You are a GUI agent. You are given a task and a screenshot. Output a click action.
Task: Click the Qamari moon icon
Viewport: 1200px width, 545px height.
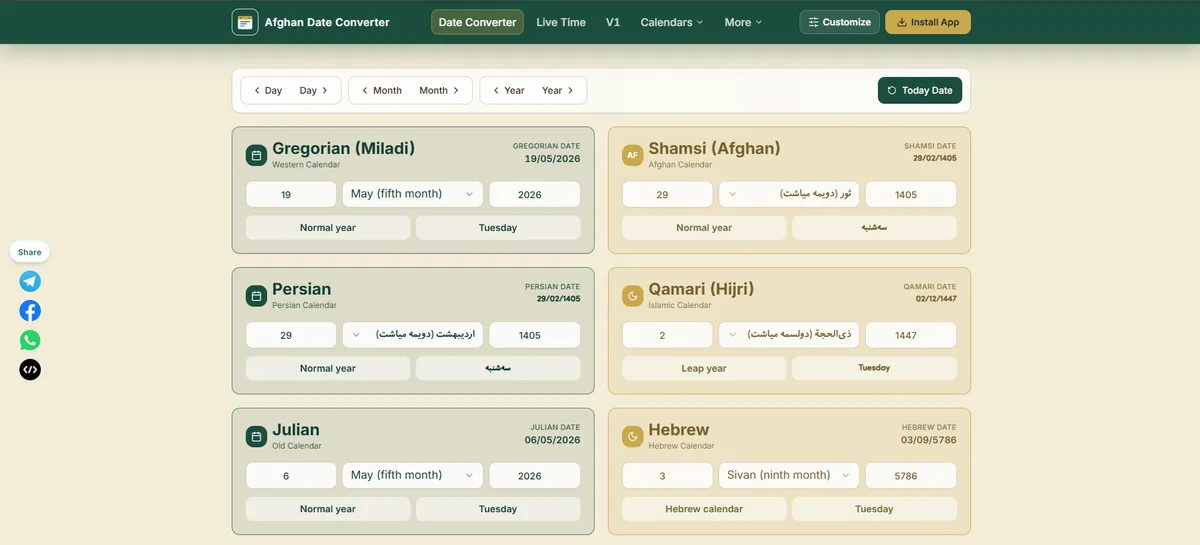point(632,296)
